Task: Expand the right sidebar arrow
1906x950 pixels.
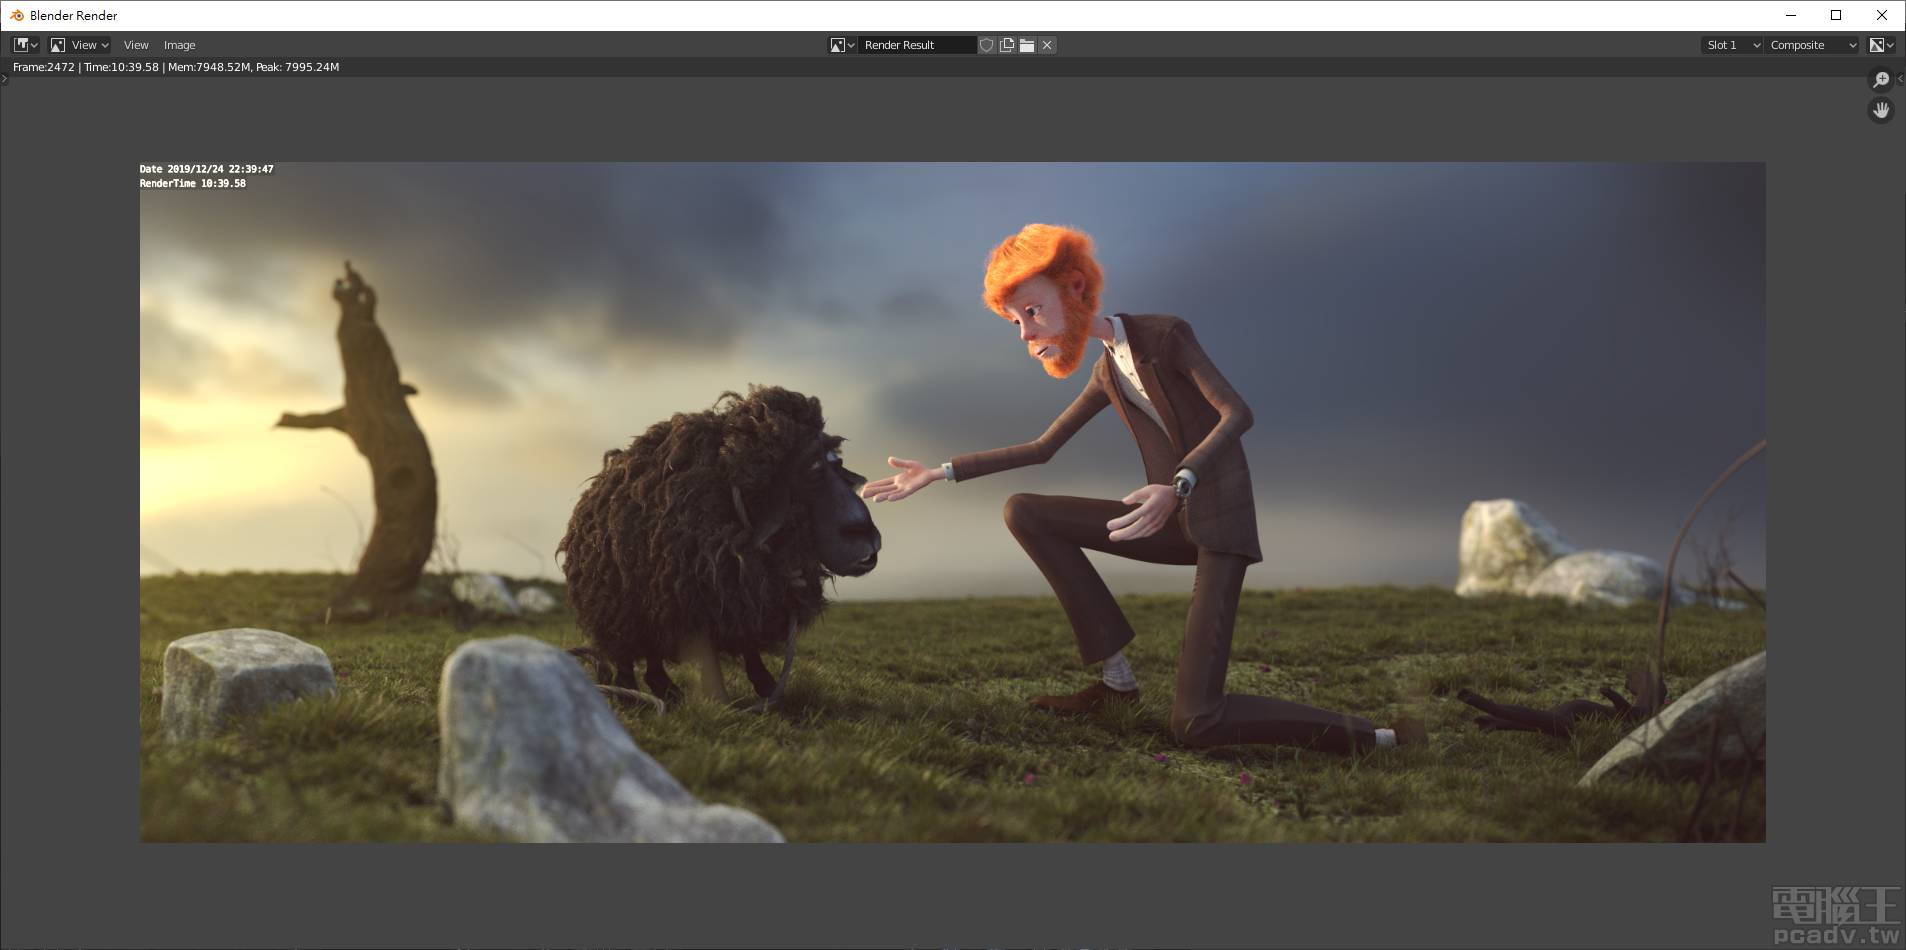Action: point(1900,79)
